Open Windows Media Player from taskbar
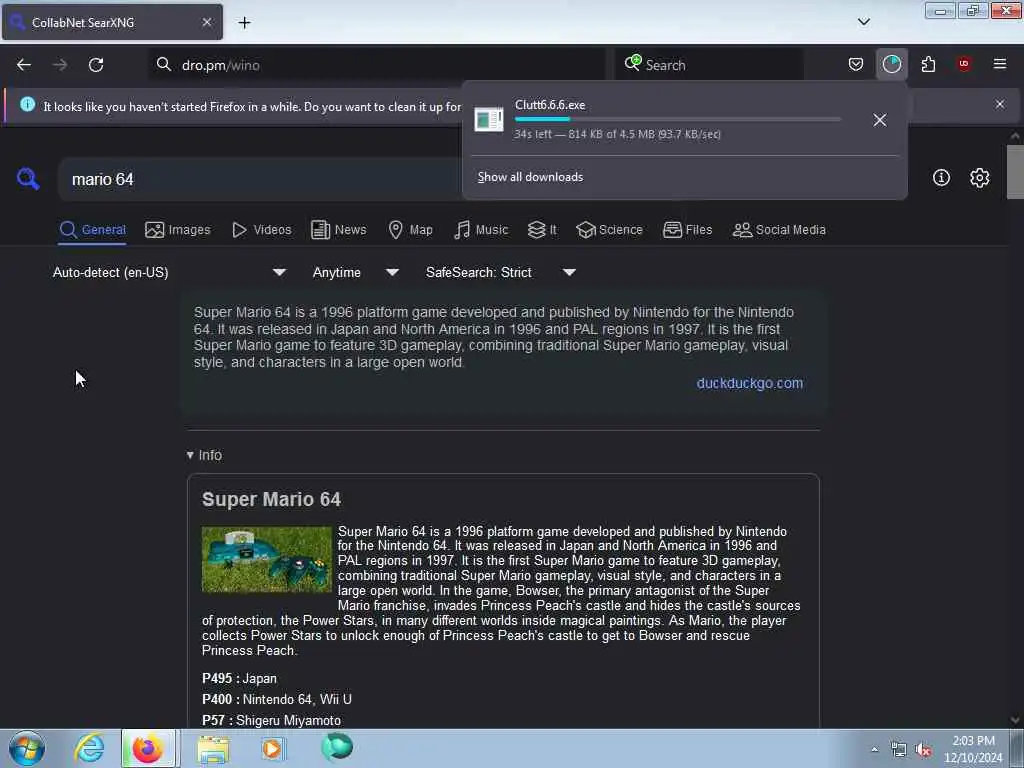The width and height of the screenshot is (1024, 768). click(x=273, y=748)
